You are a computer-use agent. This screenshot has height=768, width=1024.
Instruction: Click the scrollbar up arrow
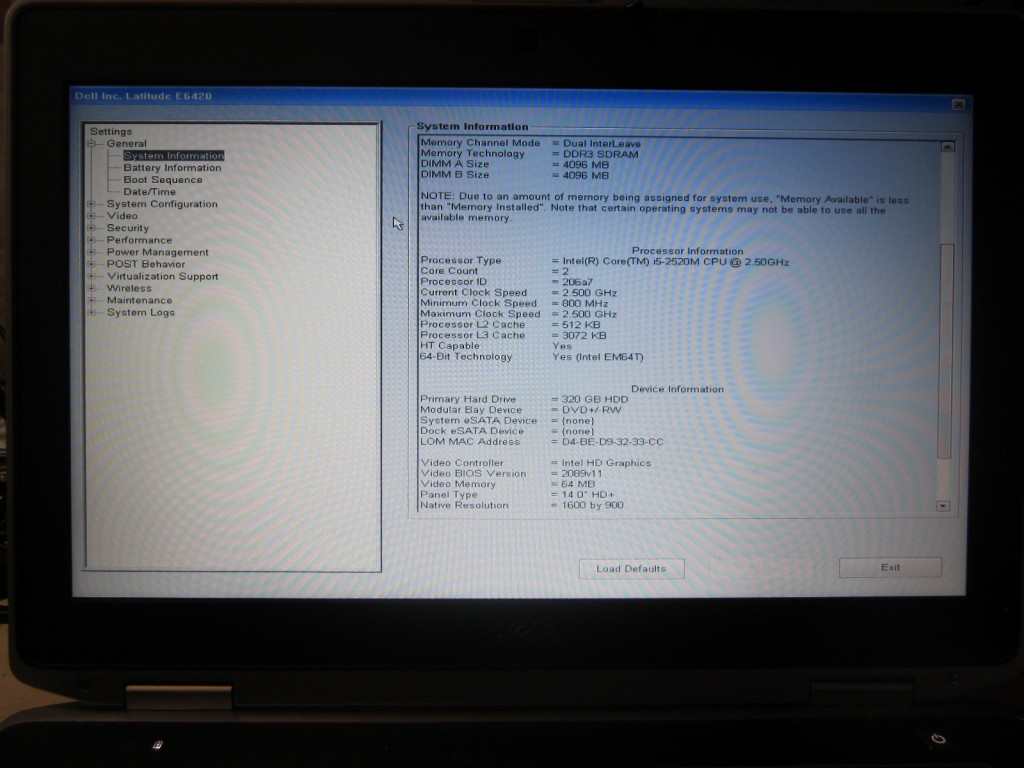coord(947,147)
